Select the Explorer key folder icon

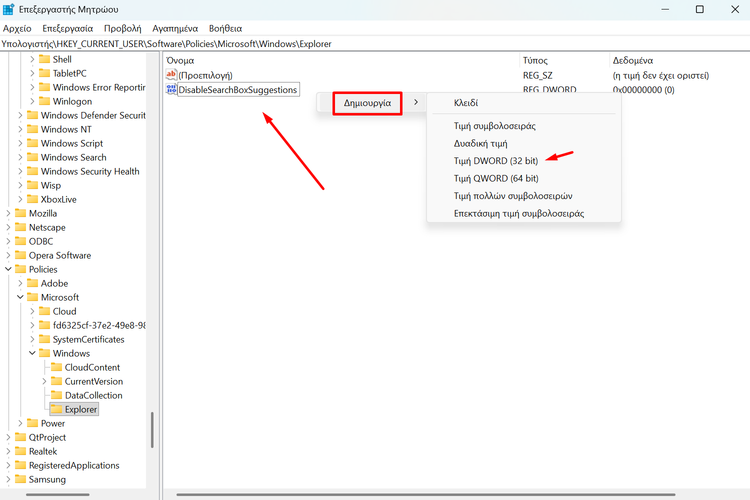56,409
